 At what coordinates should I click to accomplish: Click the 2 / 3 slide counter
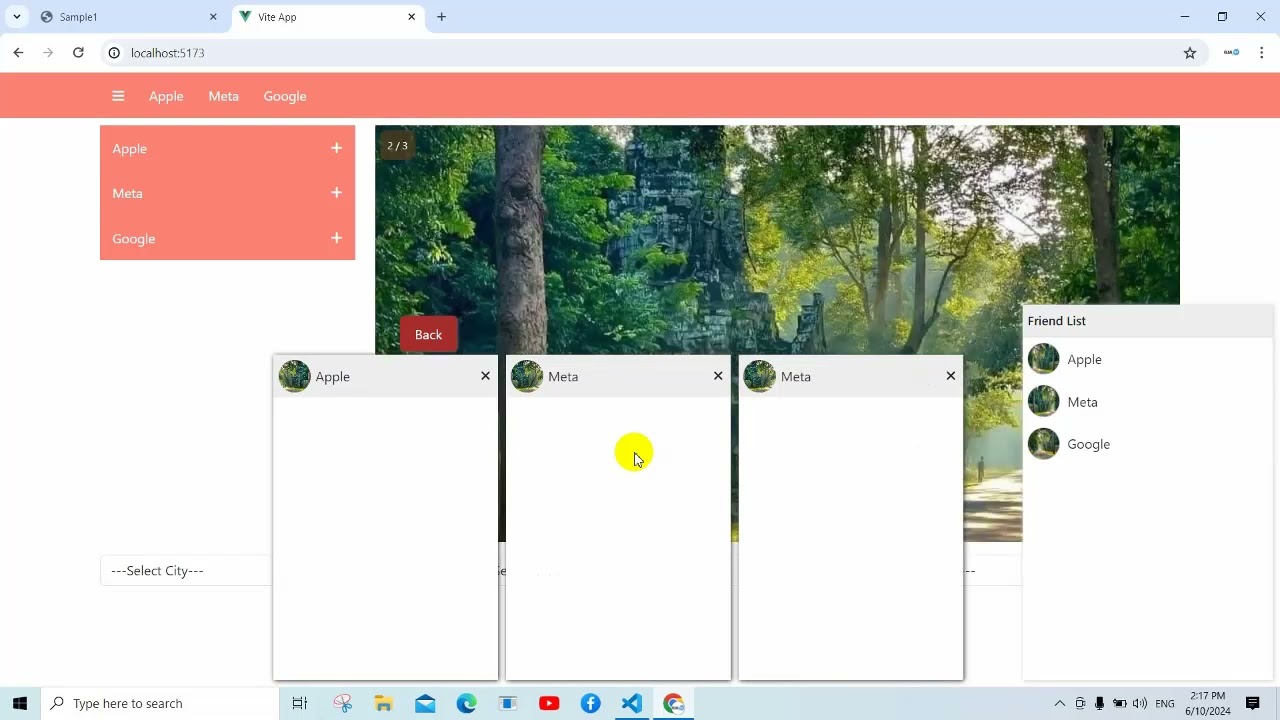pyautogui.click(x=397, y=146)
